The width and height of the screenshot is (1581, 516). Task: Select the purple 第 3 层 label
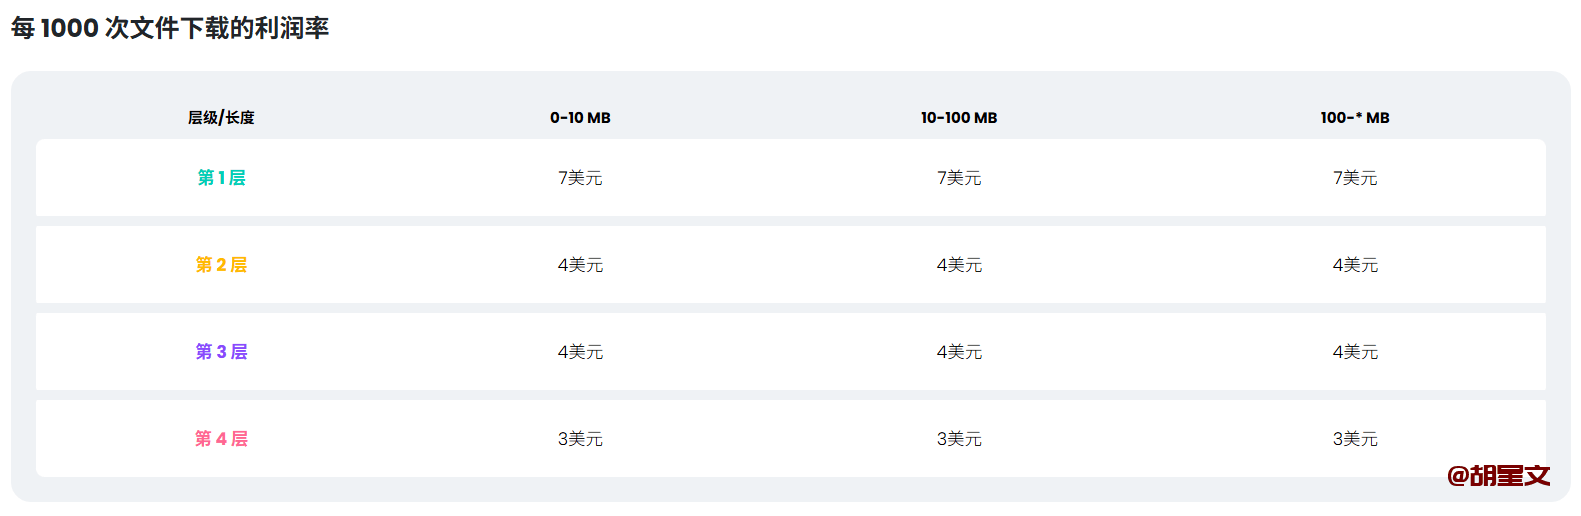pyautogui.click(x=221, y=352)
